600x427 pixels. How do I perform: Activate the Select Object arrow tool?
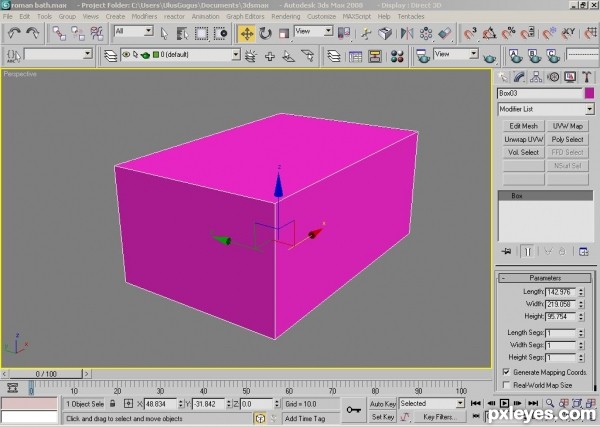click(164, 33)
